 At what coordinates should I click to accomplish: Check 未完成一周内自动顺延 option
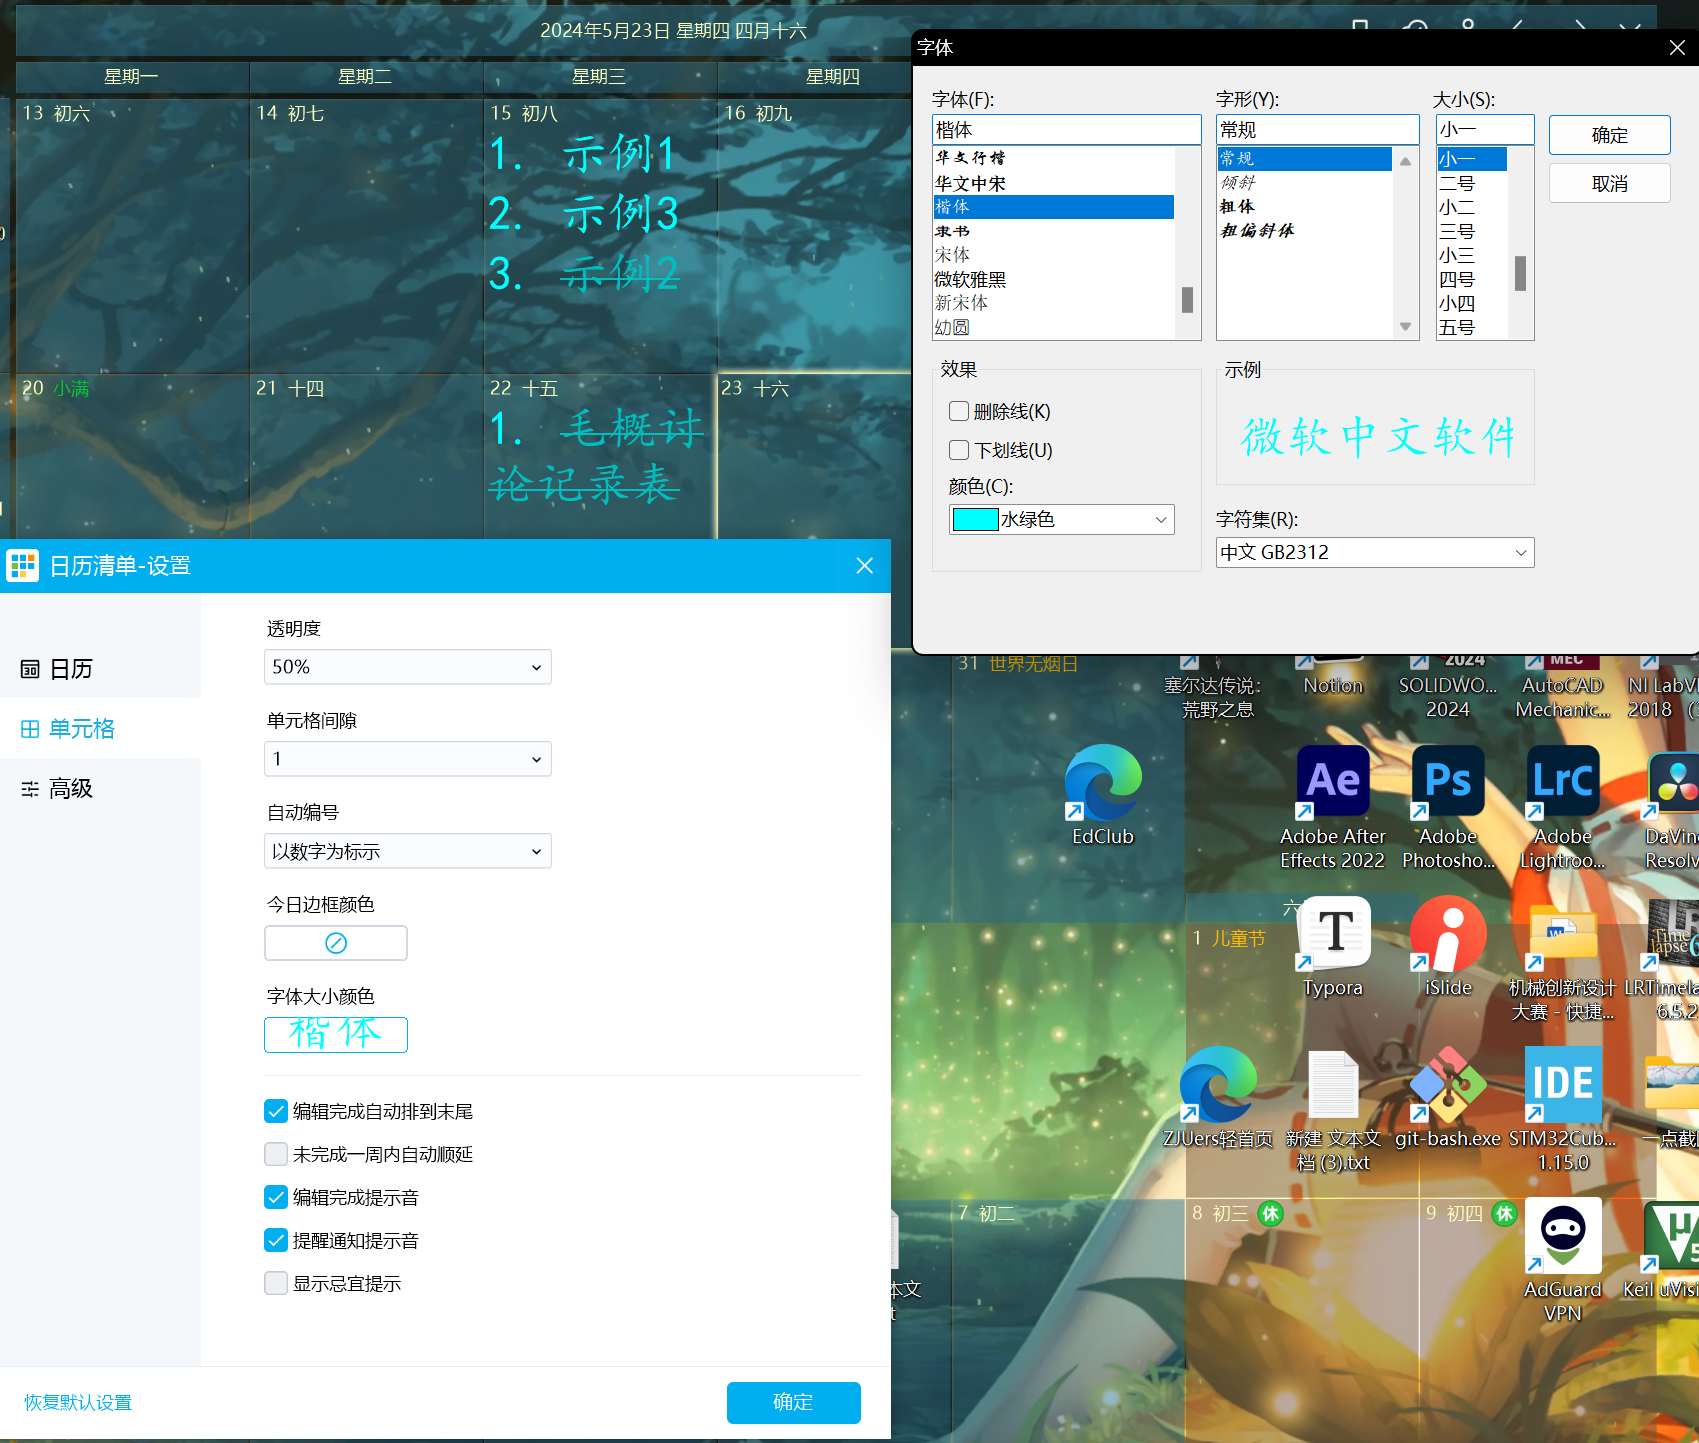pos(276,1154)
